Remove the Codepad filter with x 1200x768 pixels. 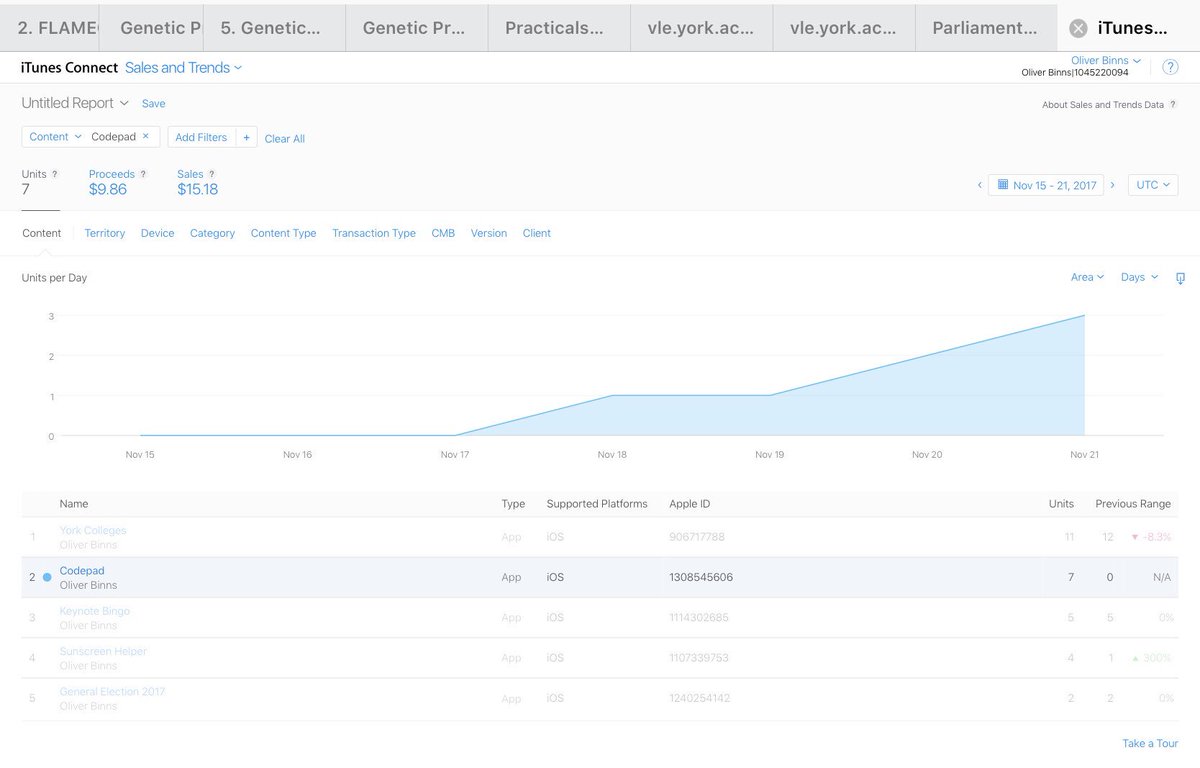145,136
